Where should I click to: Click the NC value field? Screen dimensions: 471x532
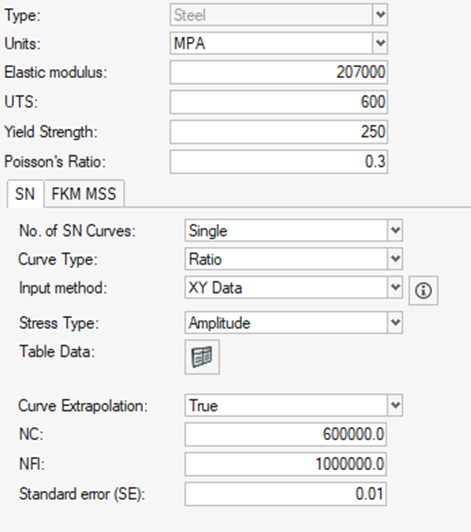click(x=286, y=434)
